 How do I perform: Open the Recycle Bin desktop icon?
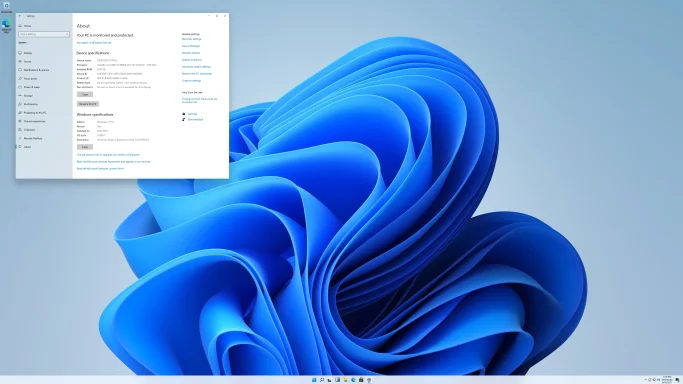tap(6, 7)
